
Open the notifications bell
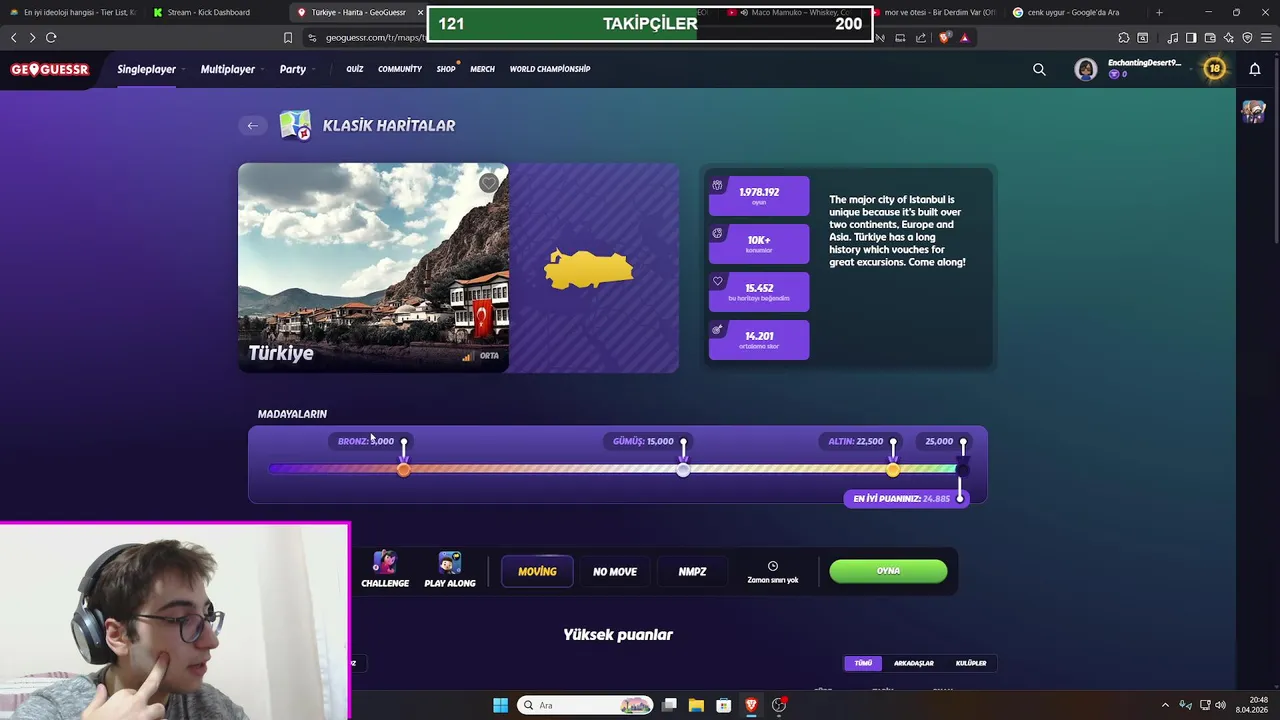click(x=1254, y=69)
